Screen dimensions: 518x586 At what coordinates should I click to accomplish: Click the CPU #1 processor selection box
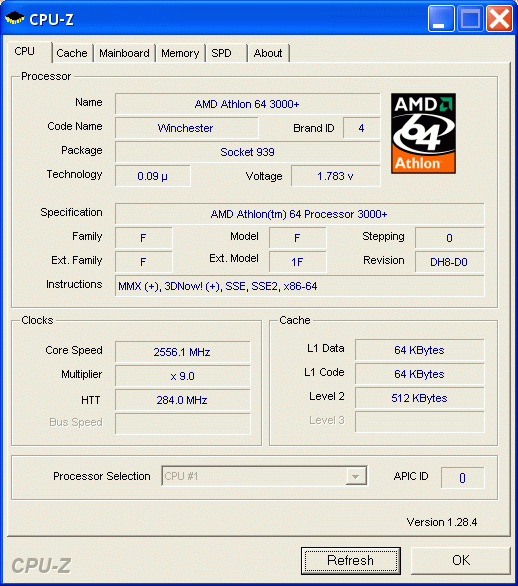[264, 476]
